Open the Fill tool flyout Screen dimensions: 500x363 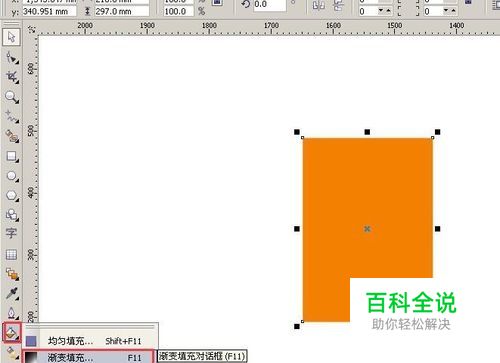tap(12, 332)
